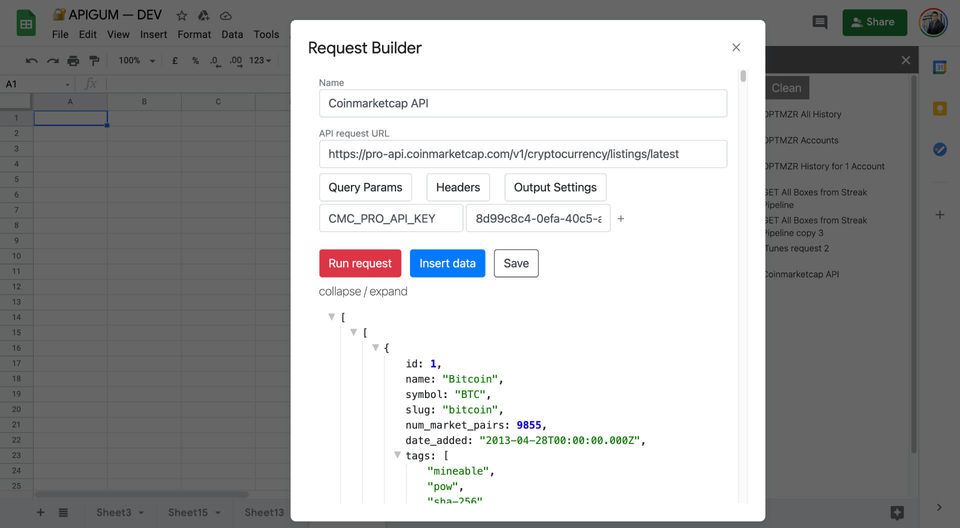Open Tasks side panel icon

tap(940, 149)
